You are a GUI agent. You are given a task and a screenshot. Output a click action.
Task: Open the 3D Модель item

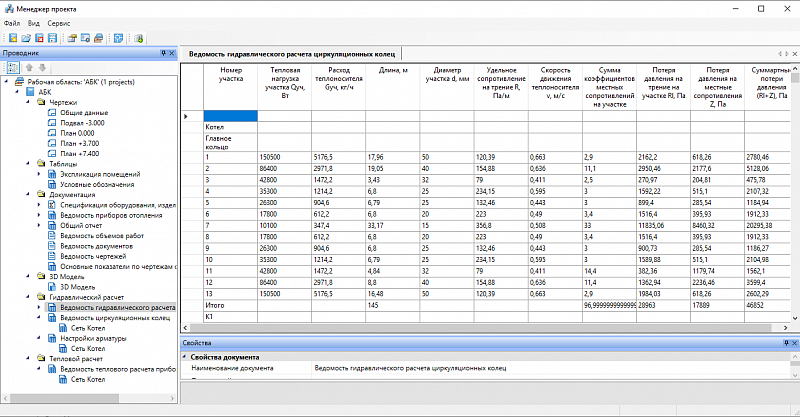[78, 287]
